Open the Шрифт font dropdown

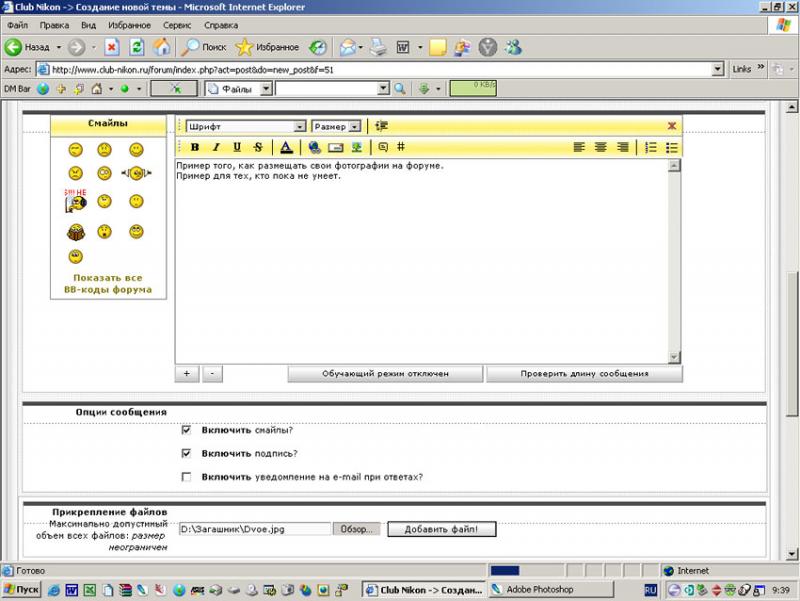coord(246,126)
